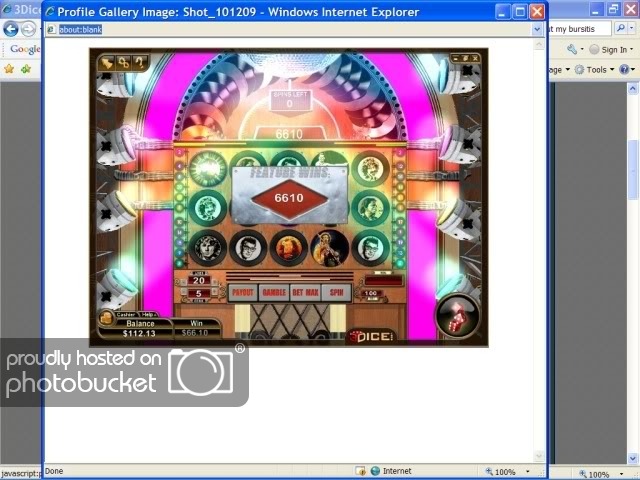Click the blue Help icon in the background toolbar
Viewport: 640px width, 480px height.
pyautogui.click(x=624, y=69)
